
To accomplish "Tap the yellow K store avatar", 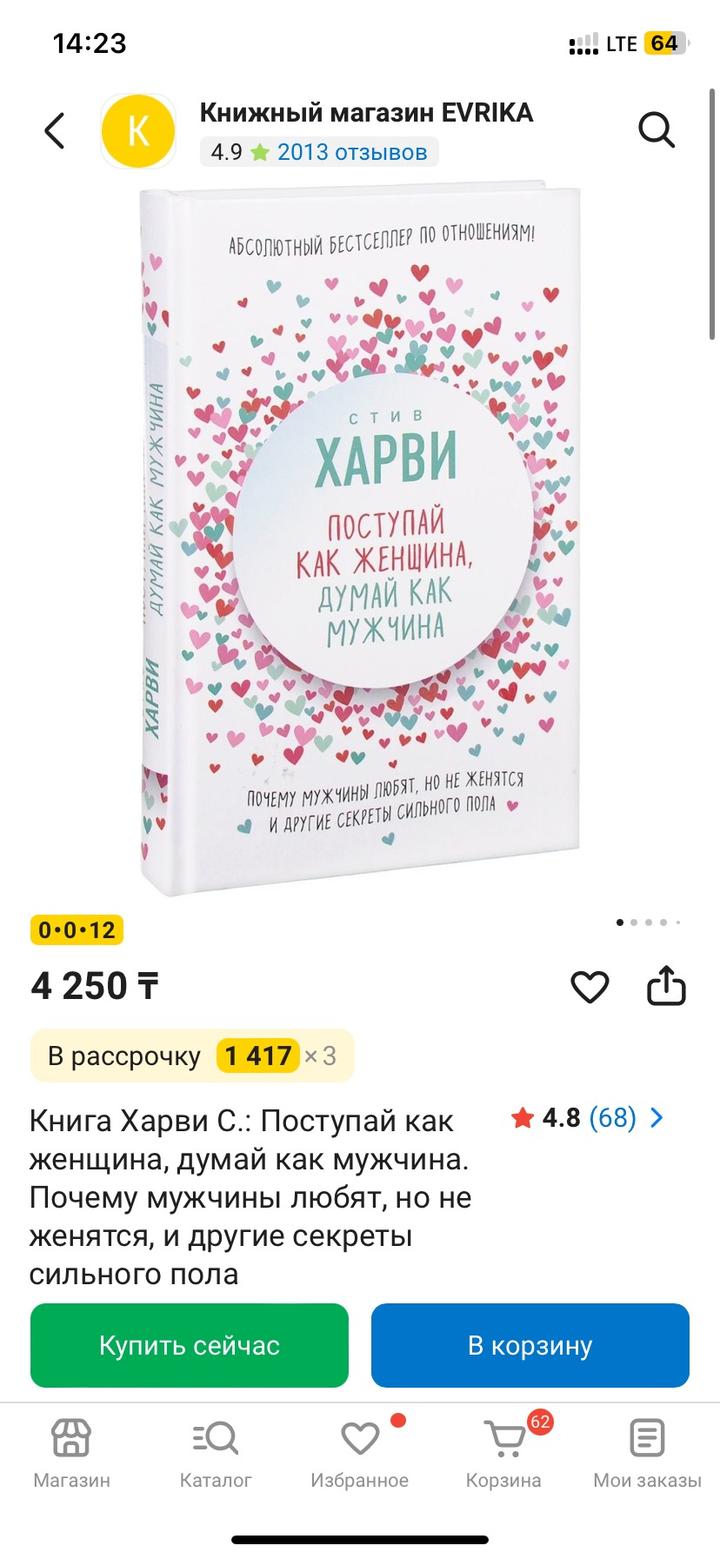I will [x=138, y=131].
